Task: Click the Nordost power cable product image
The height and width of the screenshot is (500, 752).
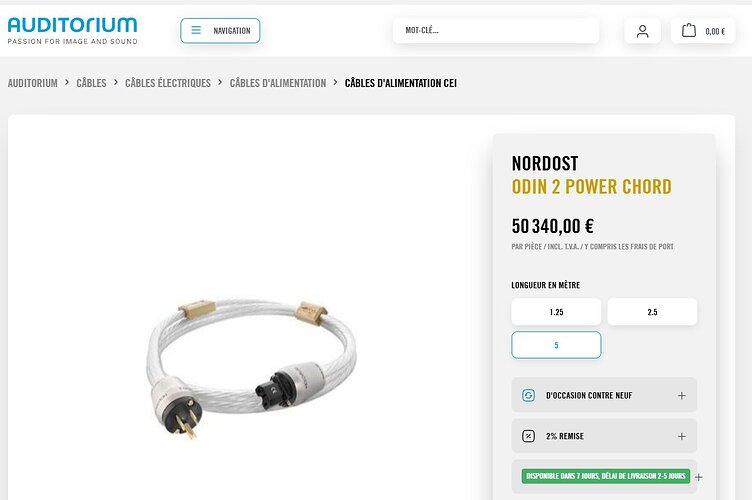Action: pos(251,368)
